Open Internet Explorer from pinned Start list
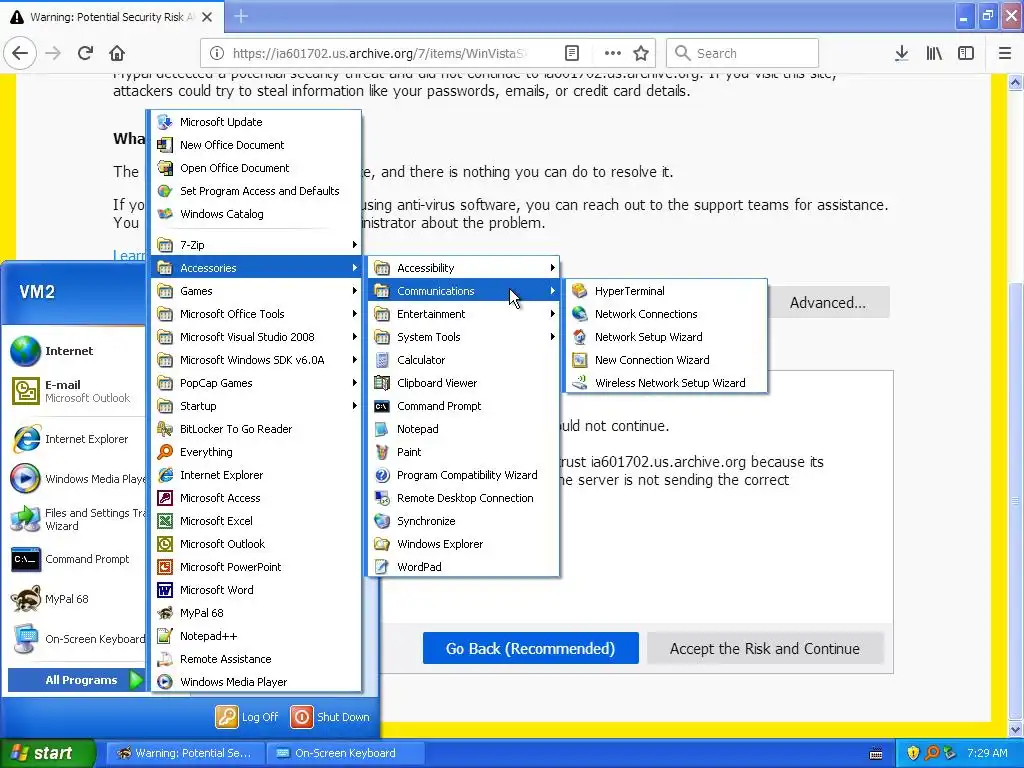Screen dimensions: 1024x768 pyautogui.click(x=73, y=439)
